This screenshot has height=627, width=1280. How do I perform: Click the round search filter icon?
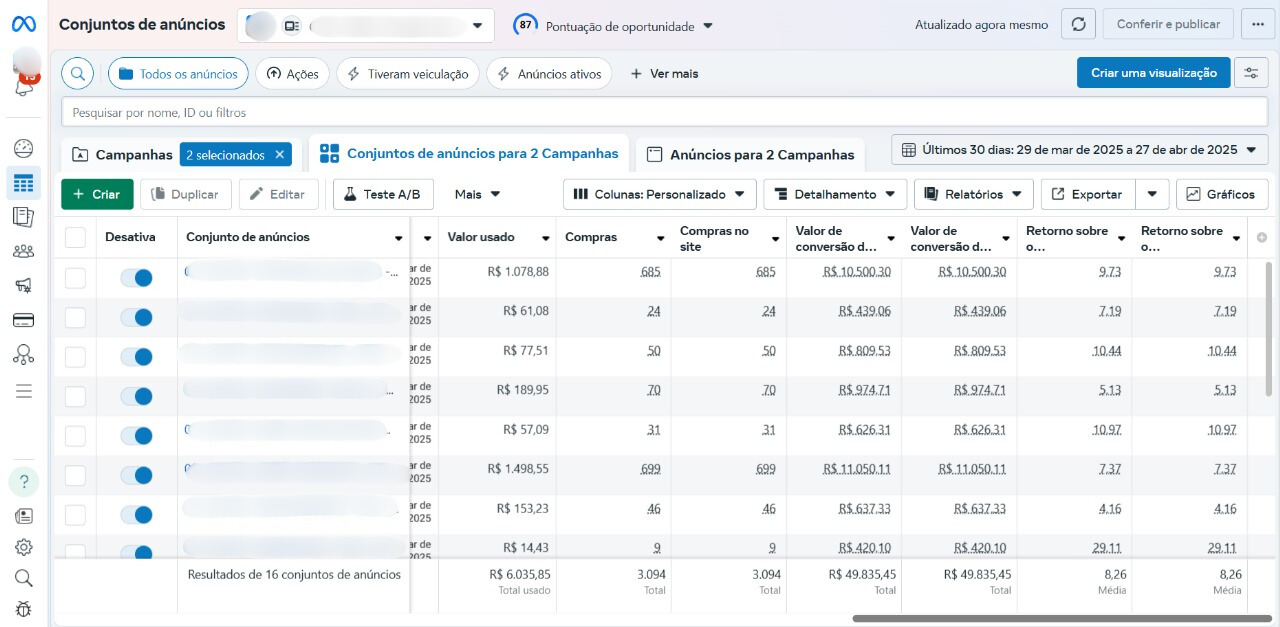point(78,73)
